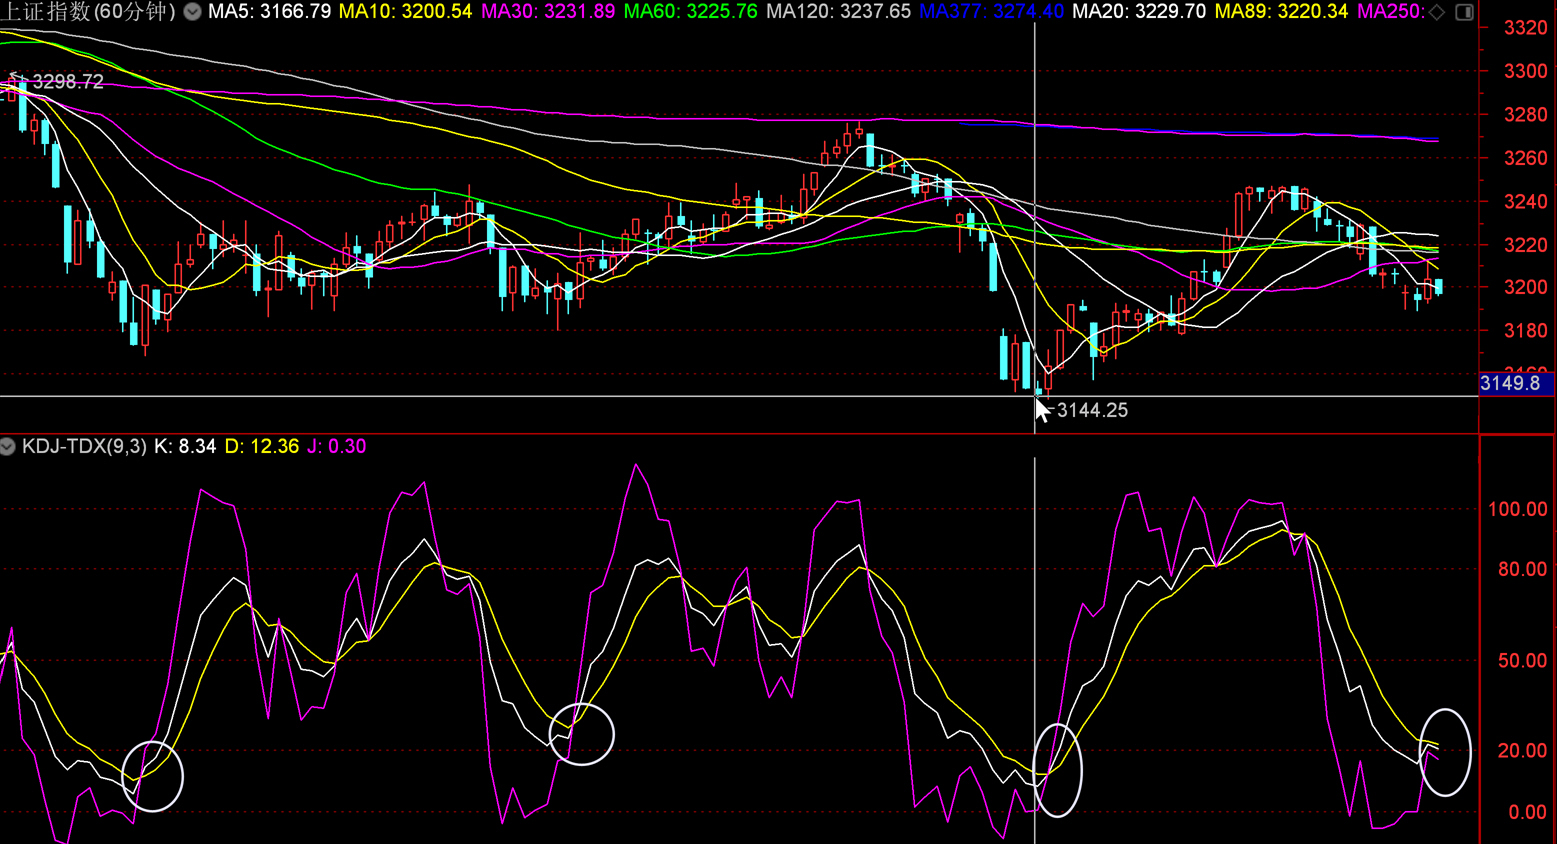Screen dimensions: 1557x844
Task: Click the leftmost white circle on KDJ chart
Action: tap(153, 776)
